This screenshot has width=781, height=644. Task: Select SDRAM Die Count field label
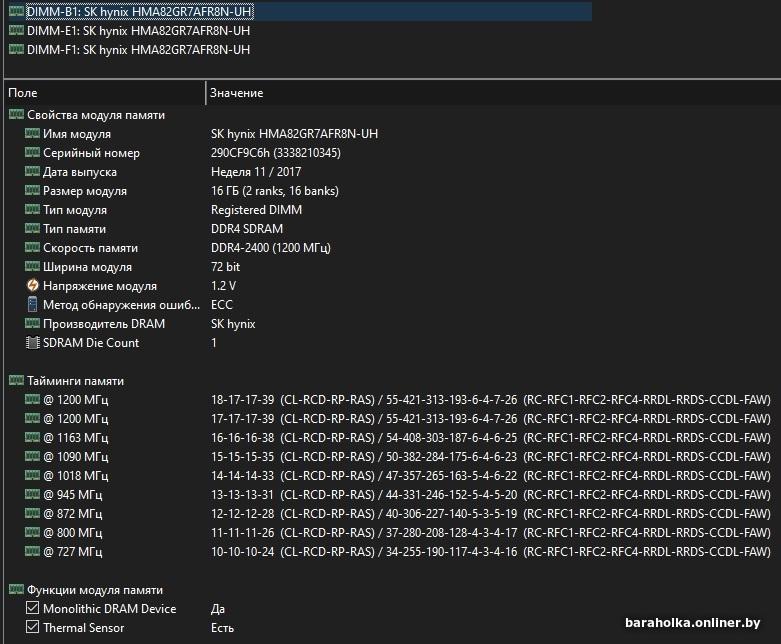click(x=91, y=343)
